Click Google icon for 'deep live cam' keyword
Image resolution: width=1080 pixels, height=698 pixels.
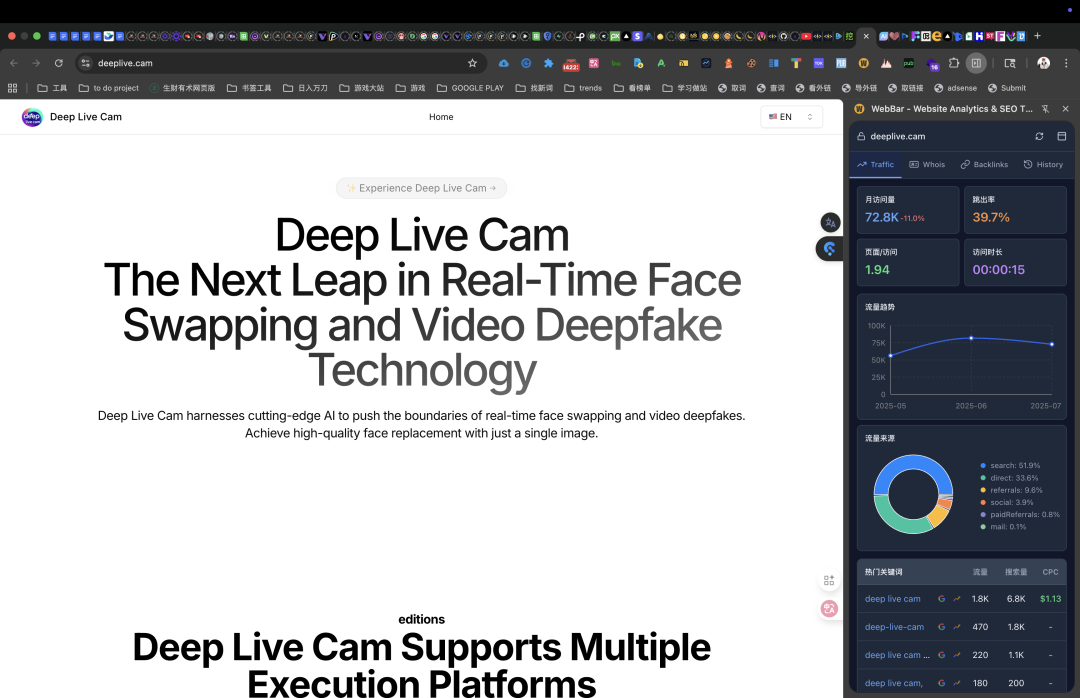pos(942,599)
